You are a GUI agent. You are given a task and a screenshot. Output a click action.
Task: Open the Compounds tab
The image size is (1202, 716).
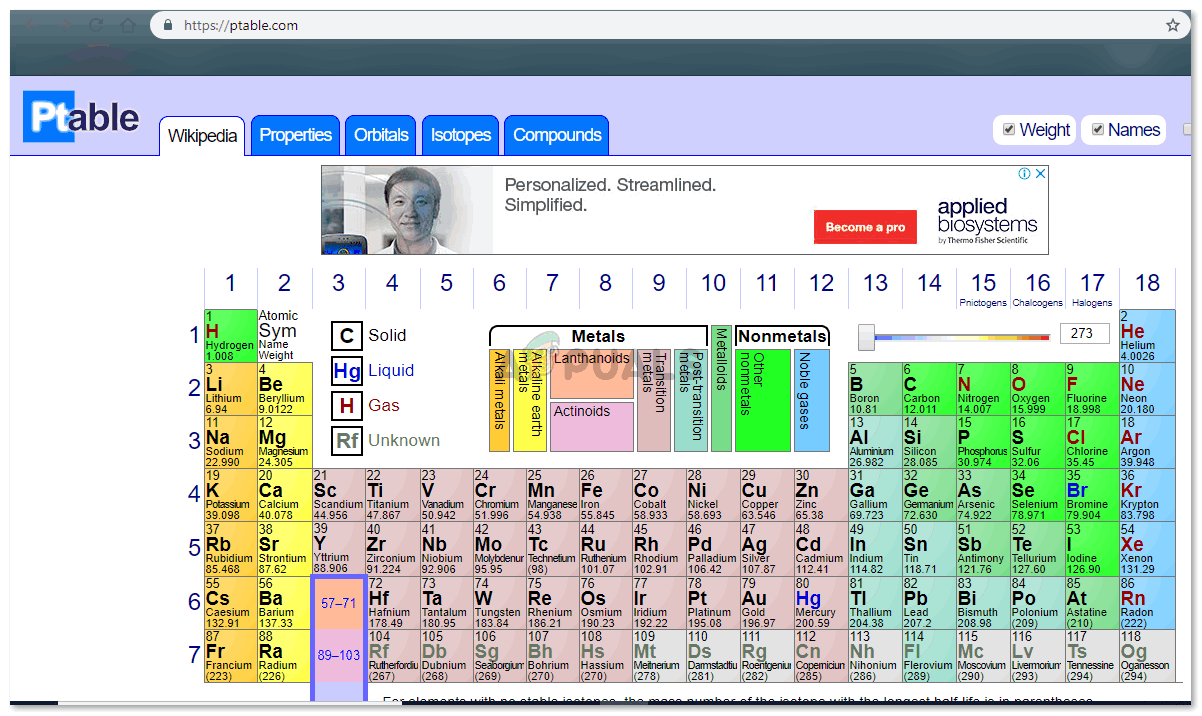coord(557,136)
